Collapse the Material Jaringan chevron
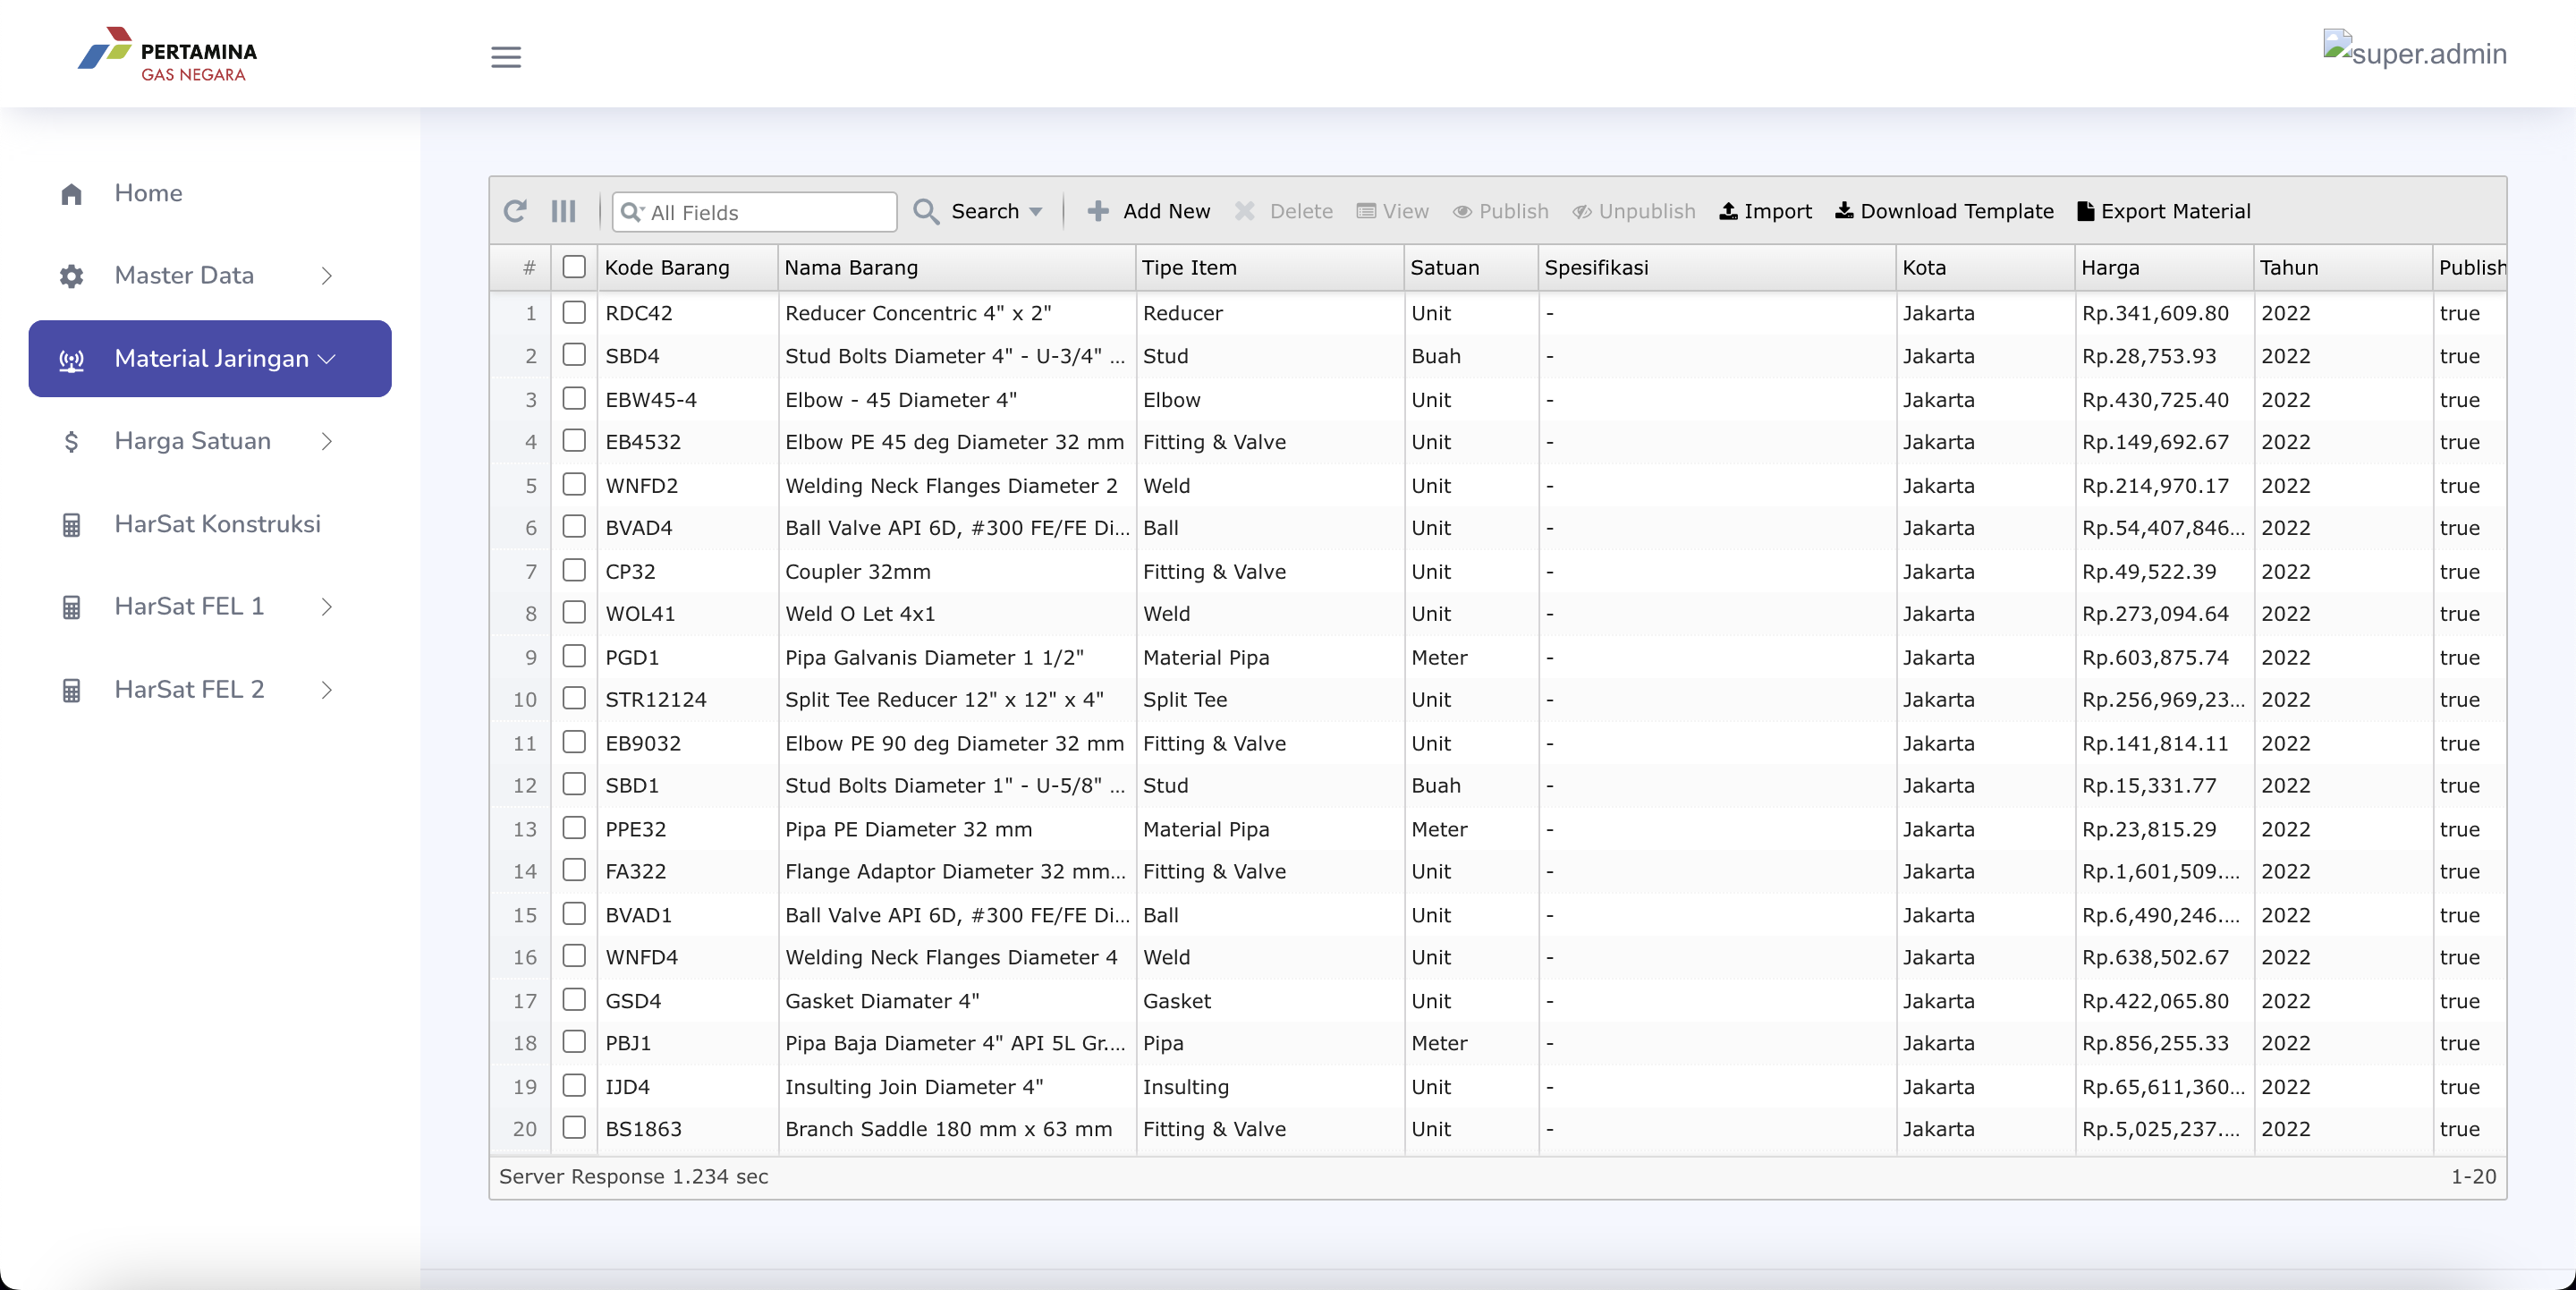The width and height of the screenshot is (2576, 1290). [x=327, y=359]
